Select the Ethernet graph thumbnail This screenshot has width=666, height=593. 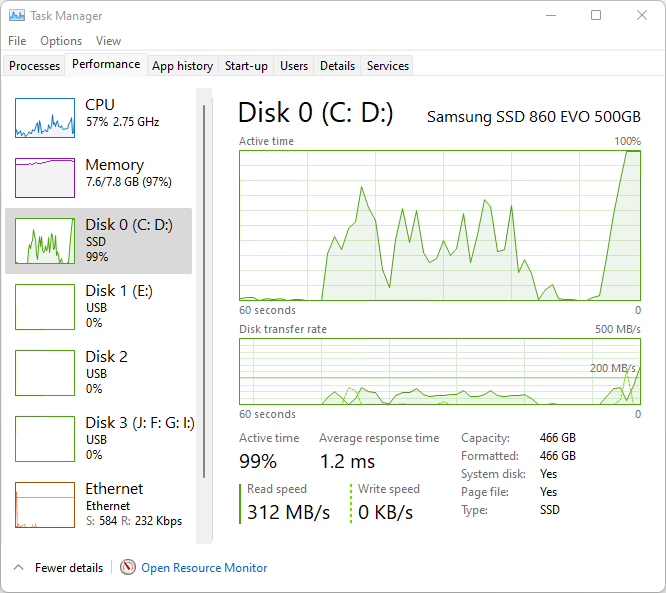(45, 505)
